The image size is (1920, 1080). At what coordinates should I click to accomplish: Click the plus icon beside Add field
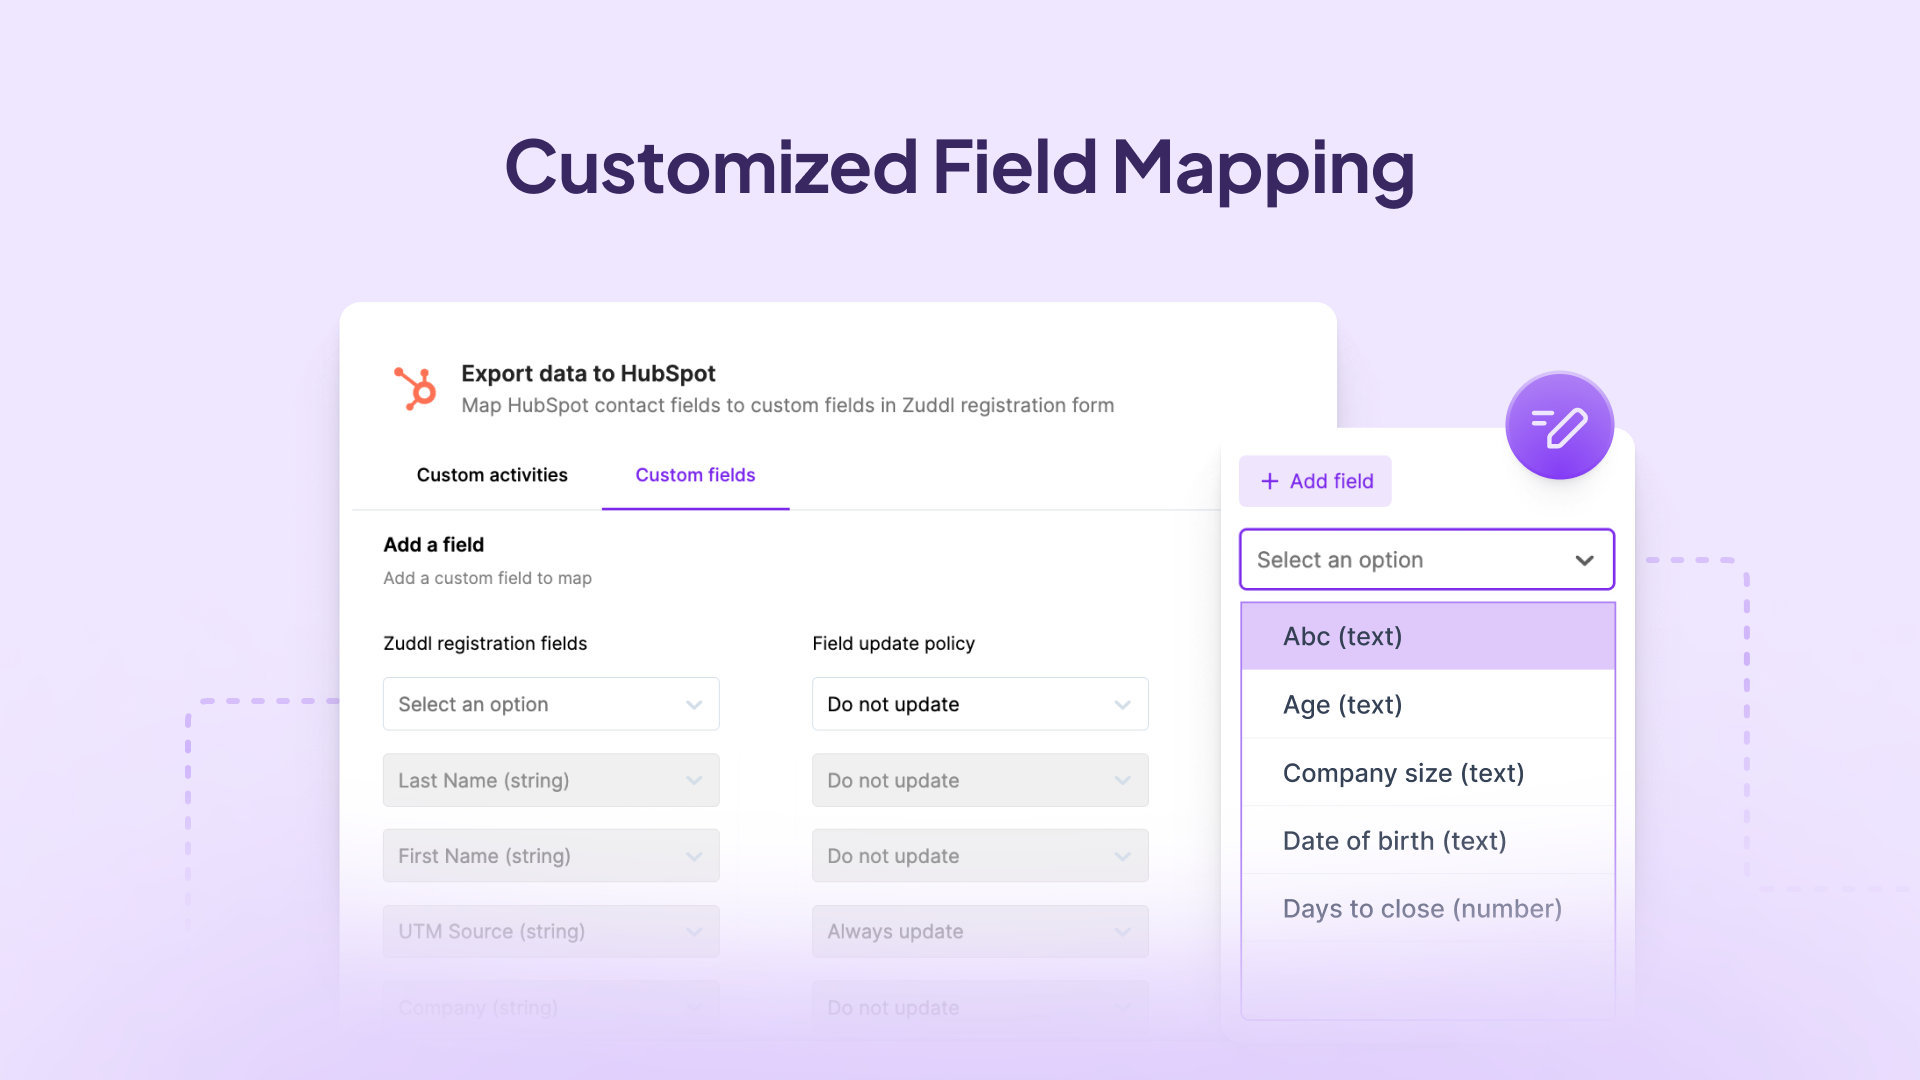click(1269, 481)
